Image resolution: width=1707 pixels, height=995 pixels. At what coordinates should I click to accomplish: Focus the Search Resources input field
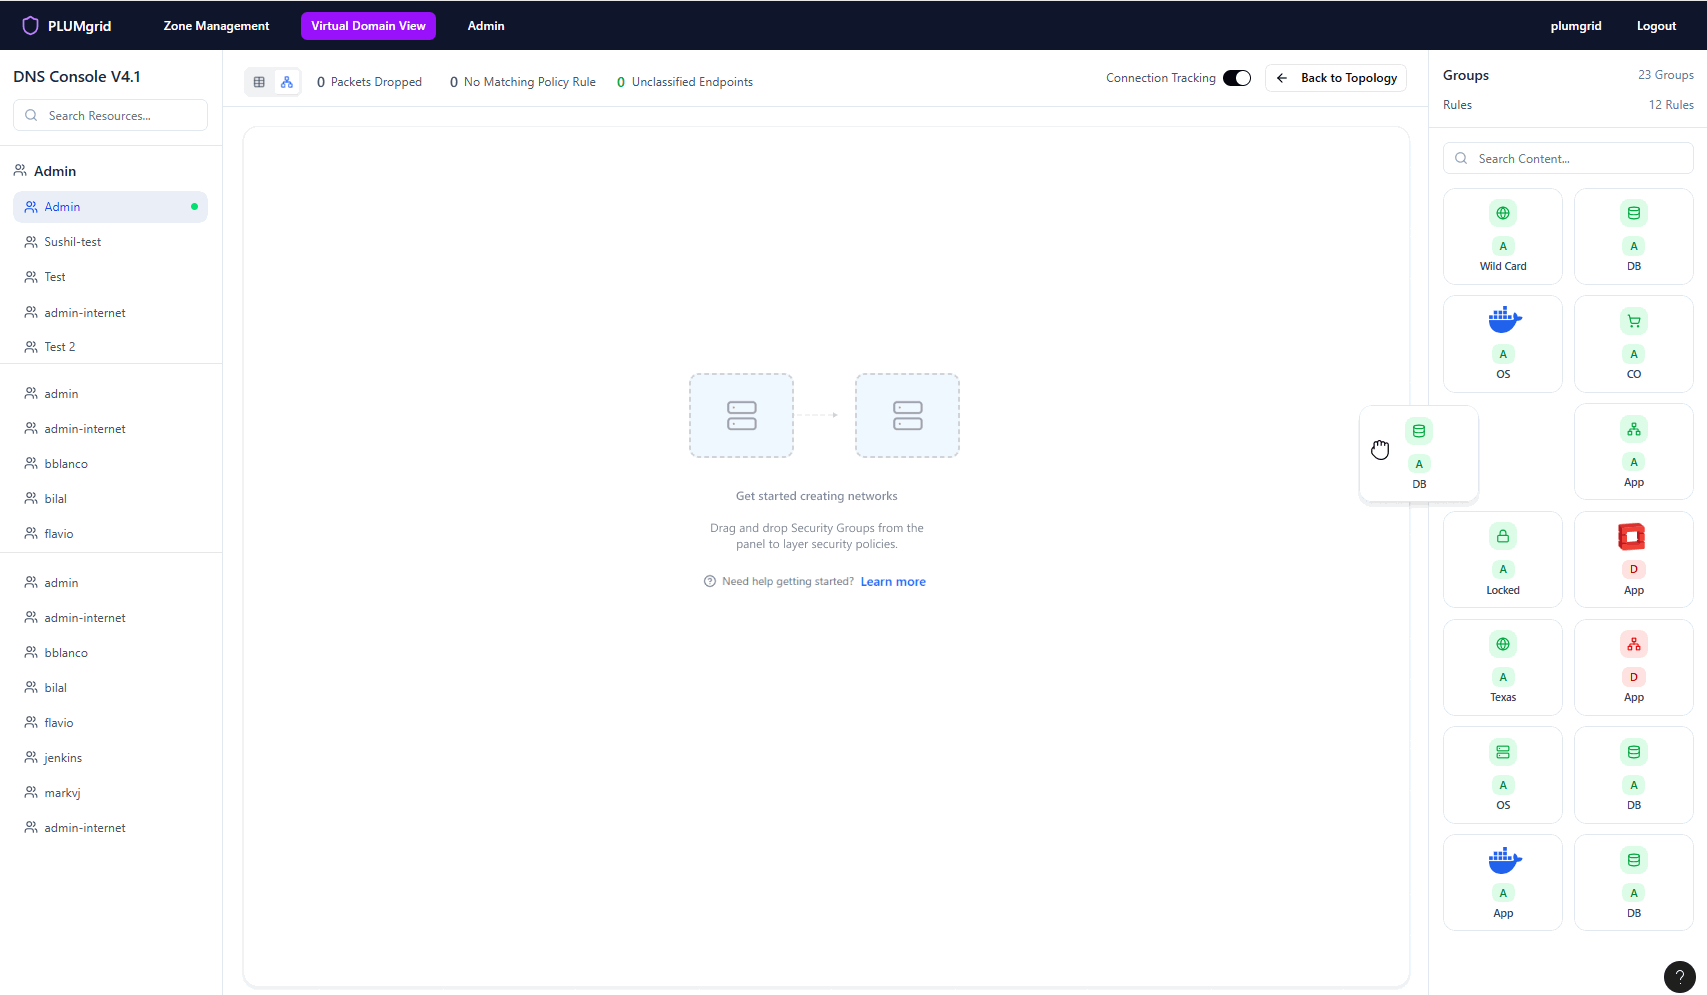(x=110, y=115)
